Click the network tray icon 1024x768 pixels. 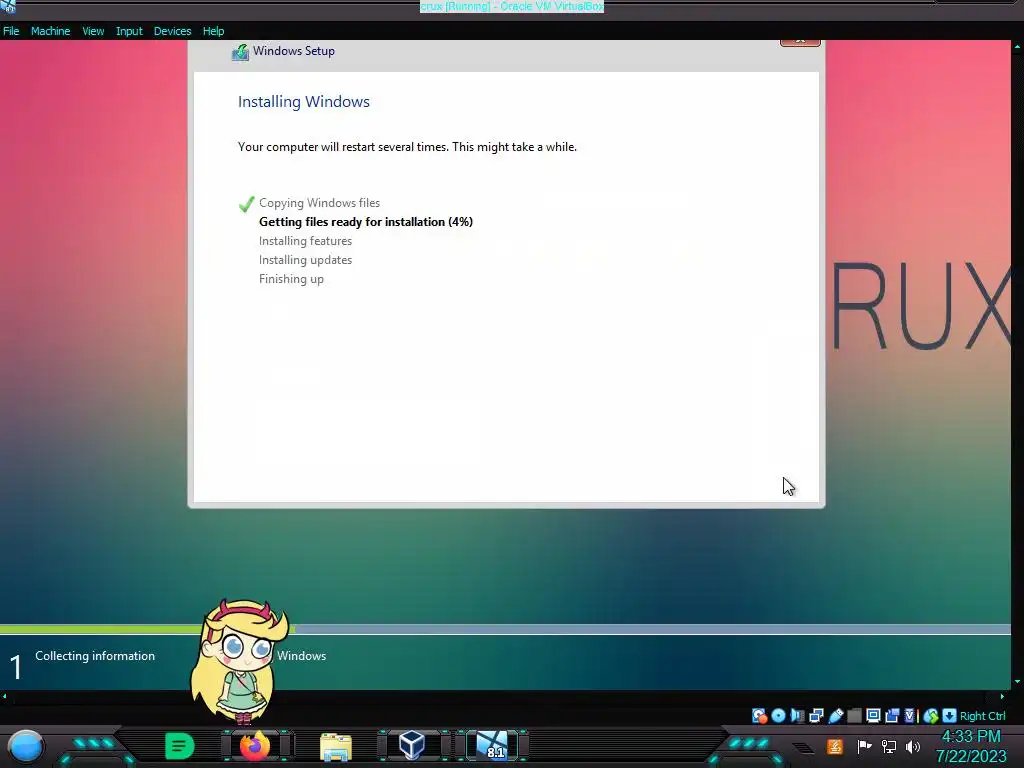pyautogui.click(x=889, y=746)
